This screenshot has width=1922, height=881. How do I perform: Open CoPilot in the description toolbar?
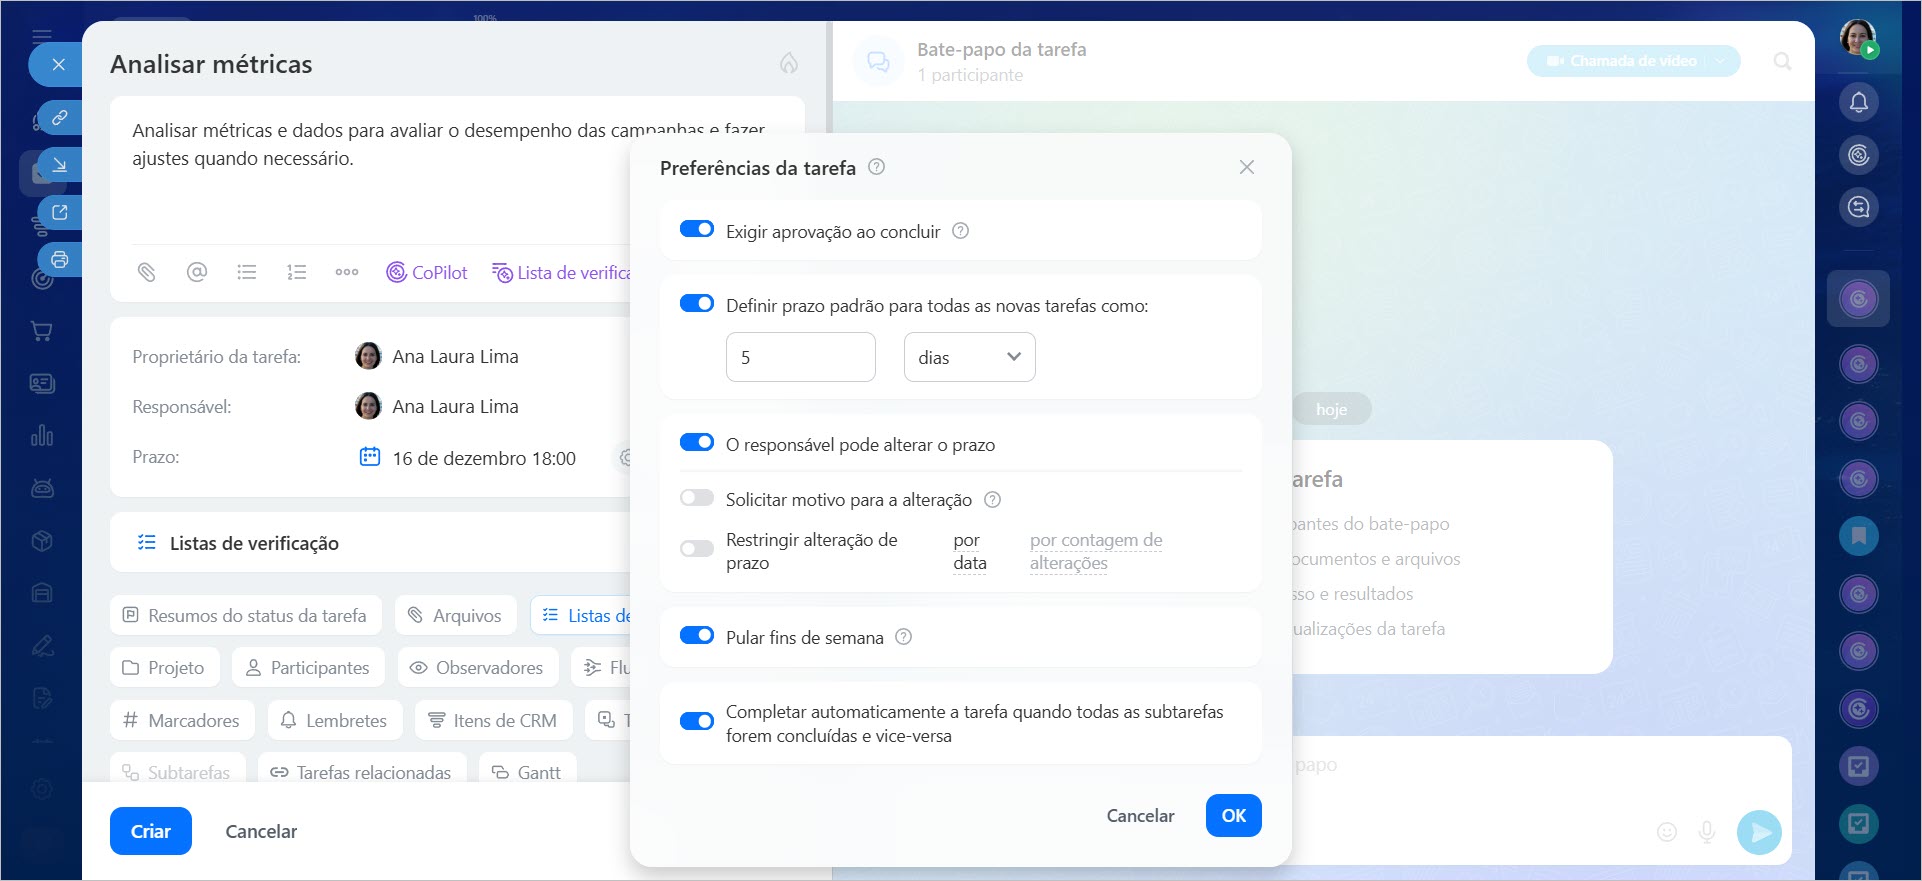coord(427,272)
